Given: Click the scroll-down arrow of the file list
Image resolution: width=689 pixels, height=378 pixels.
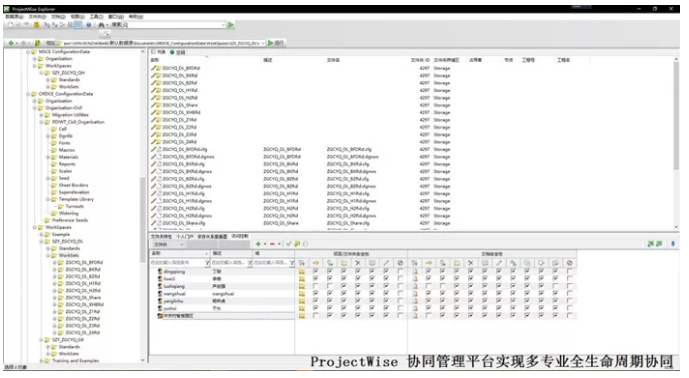Looking at the screenshot, I should (676, 227).
